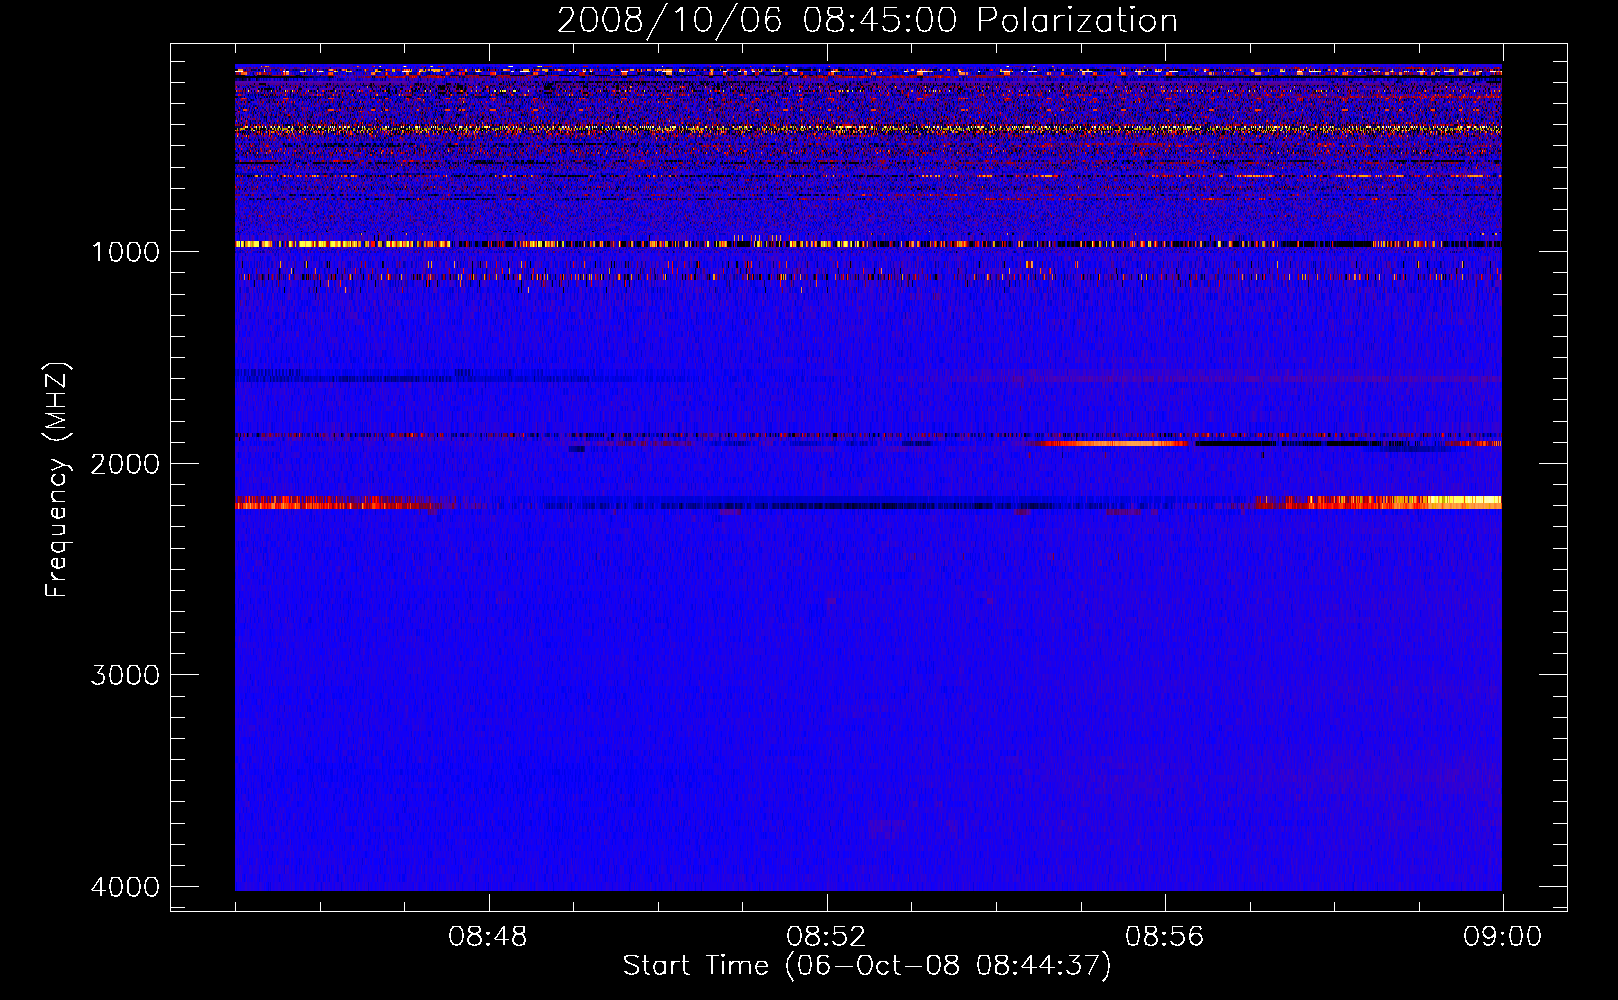Click the '1000' frequency axis label
Image resolution: width=1618 pixels, height=1000 pixels.
tap(125, 251)
